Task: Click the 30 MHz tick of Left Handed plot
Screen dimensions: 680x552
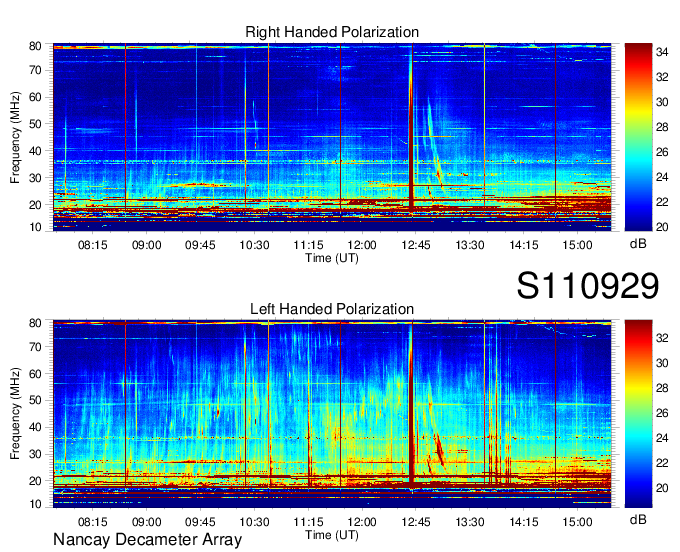Action: 35,454
